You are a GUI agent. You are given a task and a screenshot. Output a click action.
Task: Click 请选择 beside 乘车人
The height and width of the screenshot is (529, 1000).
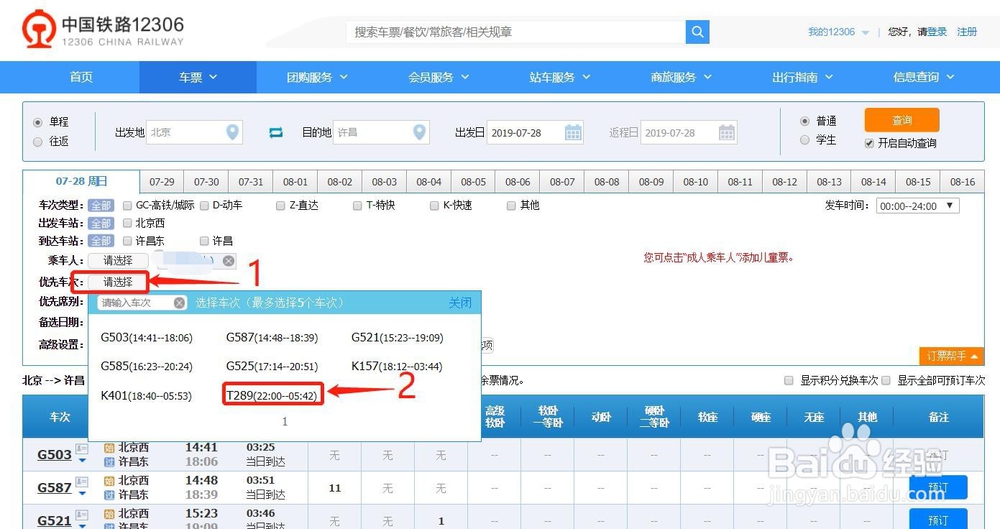click(118, 260)
